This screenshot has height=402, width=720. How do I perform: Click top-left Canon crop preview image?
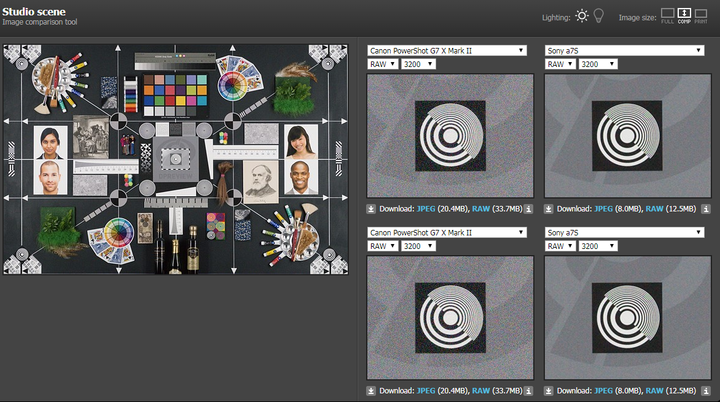point(450,136)
